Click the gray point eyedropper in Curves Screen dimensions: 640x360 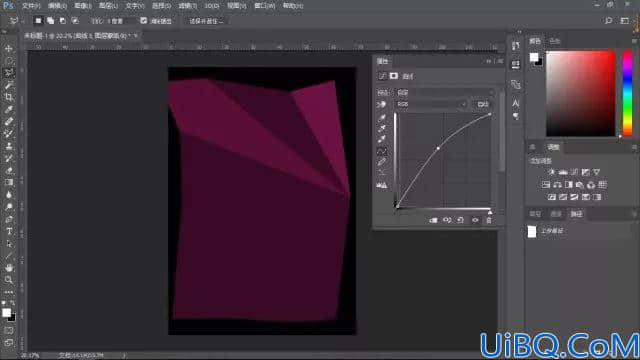click(x=382, y=129)
